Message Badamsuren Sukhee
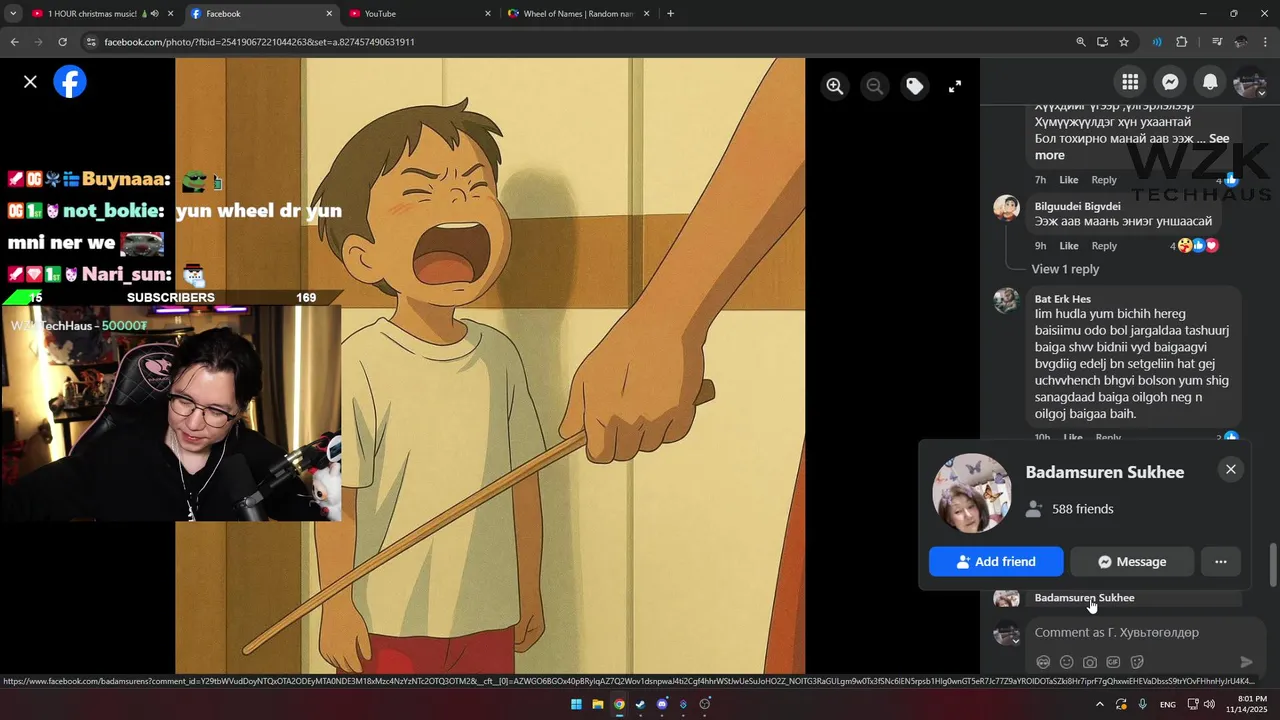Viewport: 1280px width, 720px height. click(x=1132, y=562)
